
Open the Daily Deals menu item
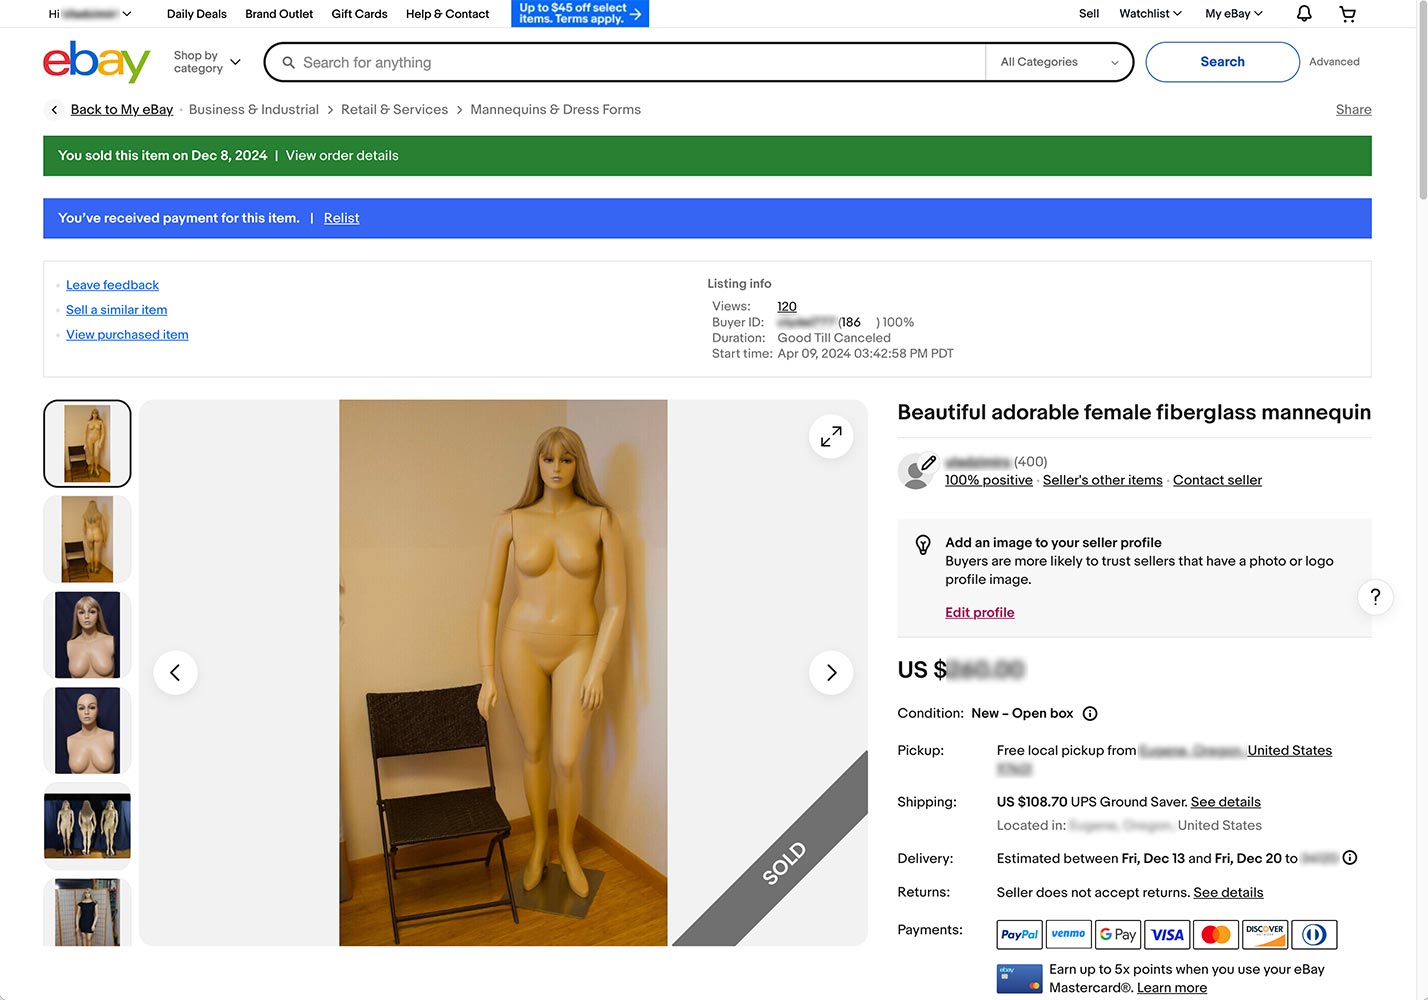coord(196,14)
